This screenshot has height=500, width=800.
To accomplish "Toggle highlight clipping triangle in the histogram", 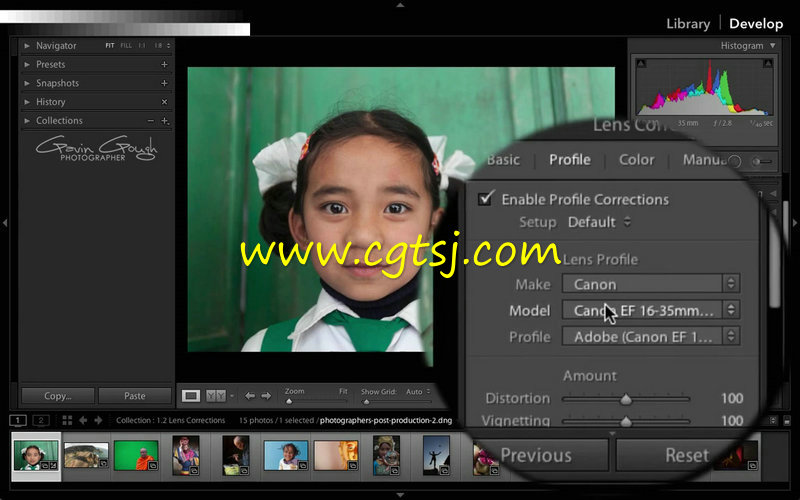I will 767,63.
